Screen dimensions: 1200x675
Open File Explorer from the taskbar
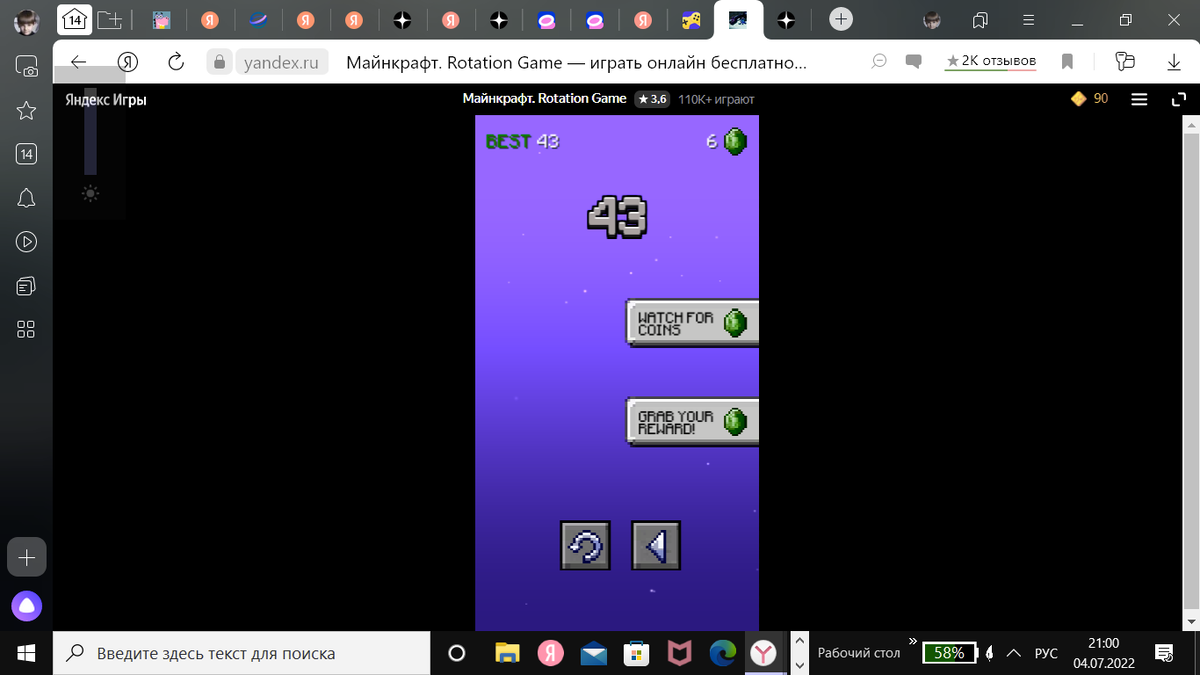click(x=508, y=653)
